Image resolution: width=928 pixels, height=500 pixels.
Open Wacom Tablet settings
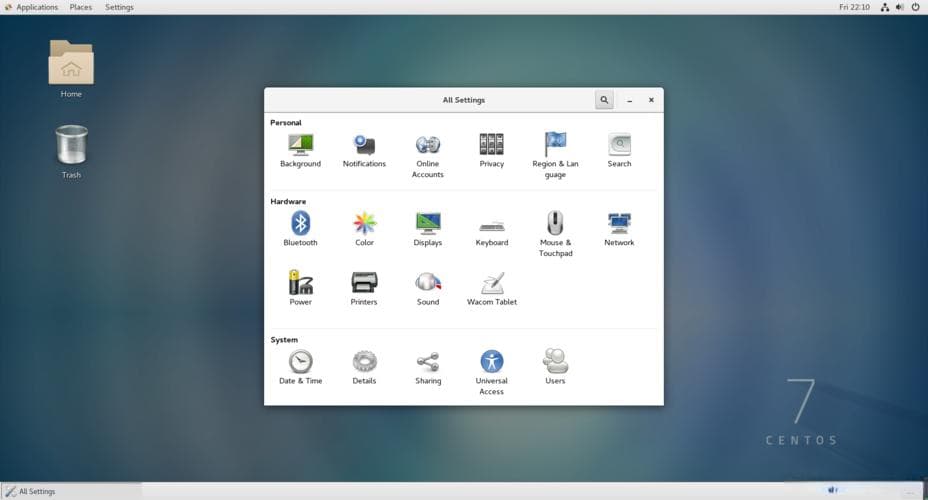pyautogui.click(x=492, y=289)
